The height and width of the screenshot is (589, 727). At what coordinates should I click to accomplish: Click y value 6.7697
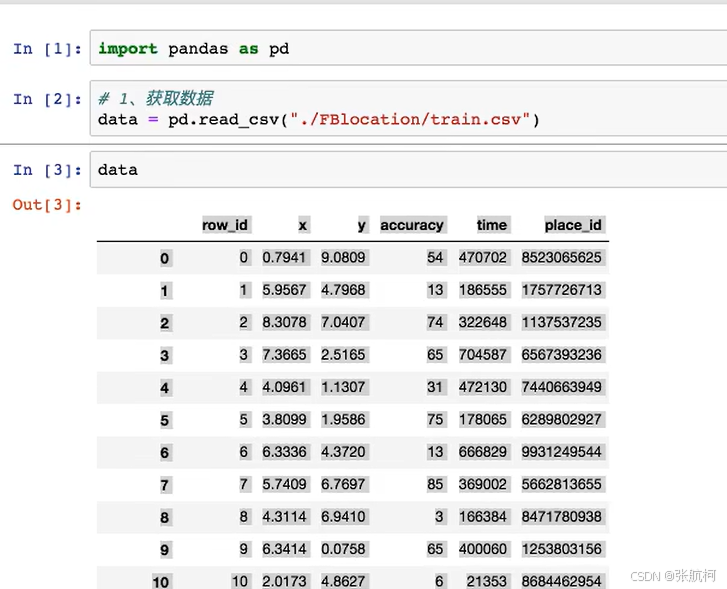[x=344, y=484]
